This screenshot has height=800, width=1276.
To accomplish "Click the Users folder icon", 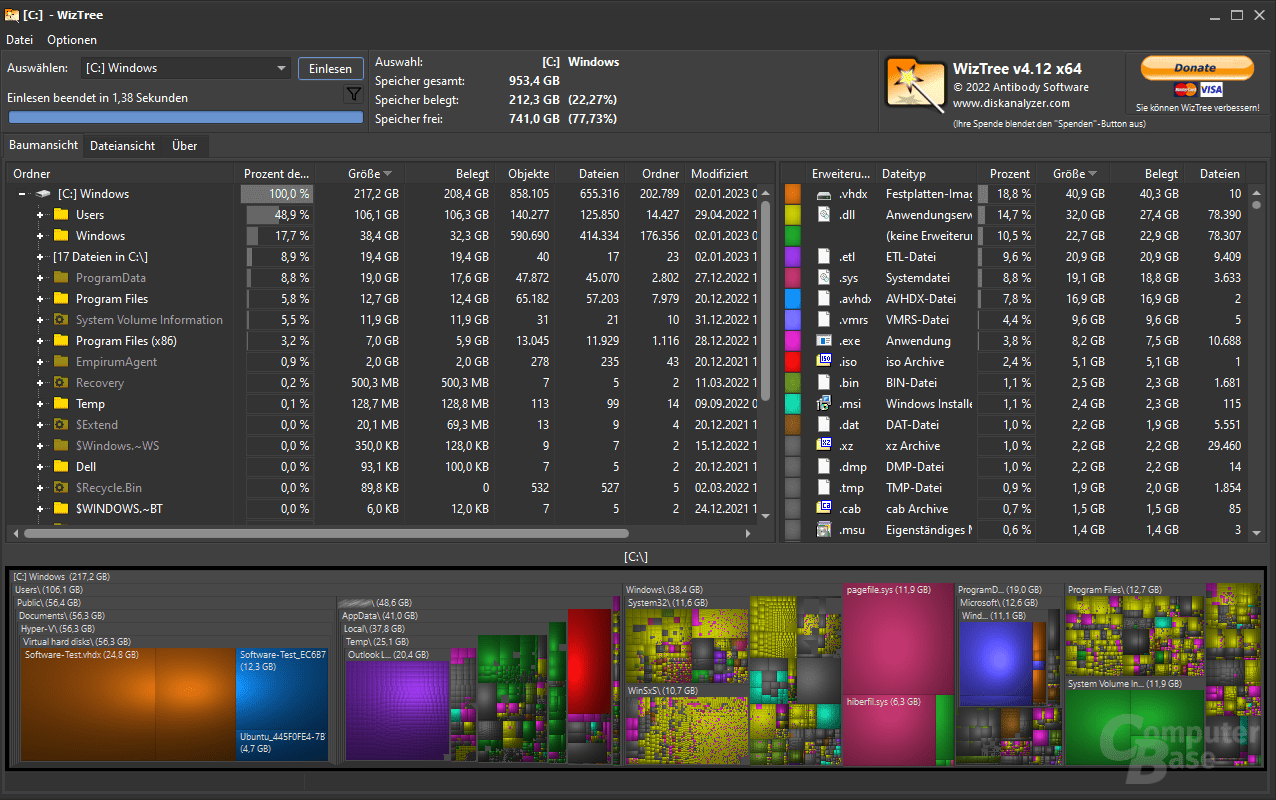I will click(60, 214).
